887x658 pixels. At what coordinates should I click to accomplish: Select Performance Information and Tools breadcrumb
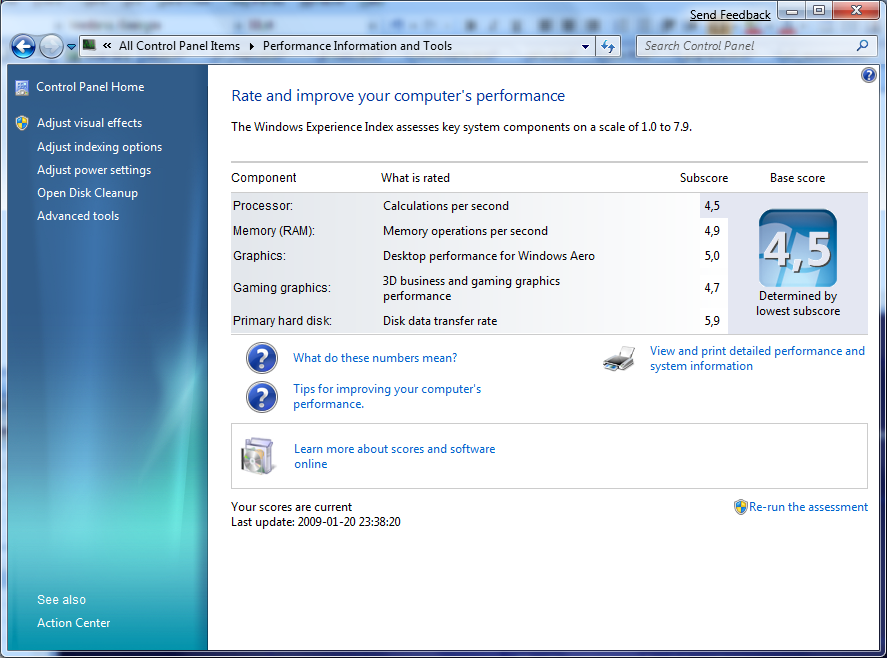click(x=358, y=46)
